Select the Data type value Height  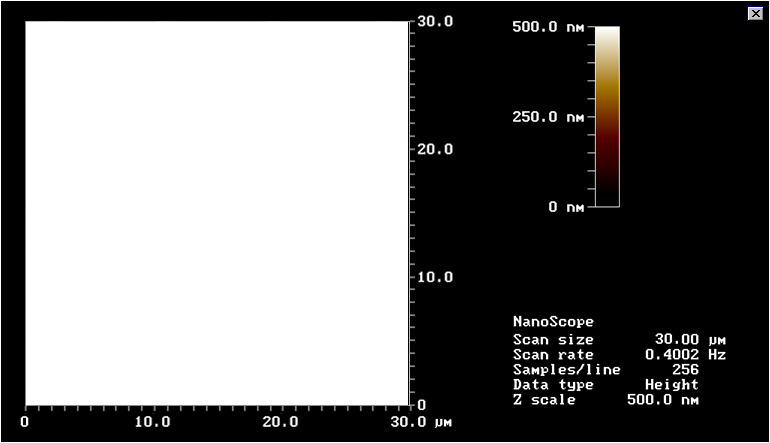pos(672,384)
